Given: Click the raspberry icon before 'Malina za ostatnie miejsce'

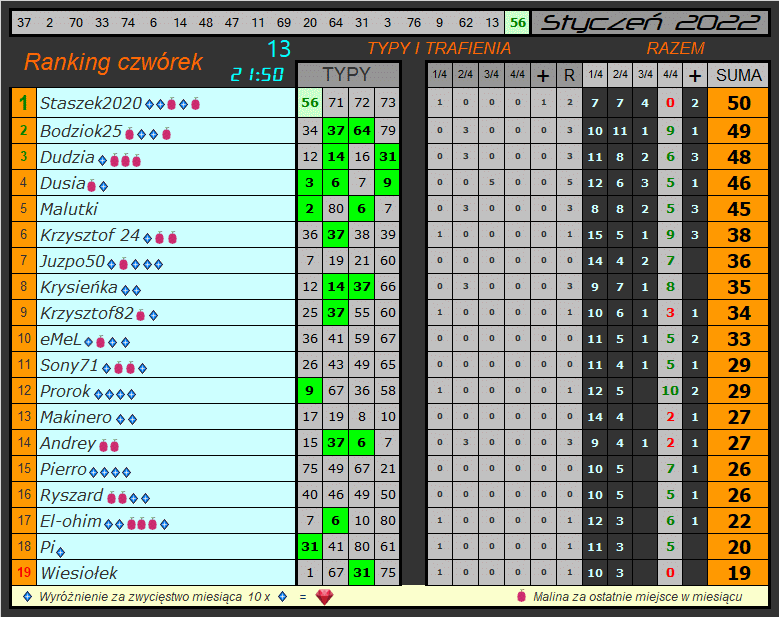Looking at the screenshot, I should pyautogui.click(x=521, y=596).
